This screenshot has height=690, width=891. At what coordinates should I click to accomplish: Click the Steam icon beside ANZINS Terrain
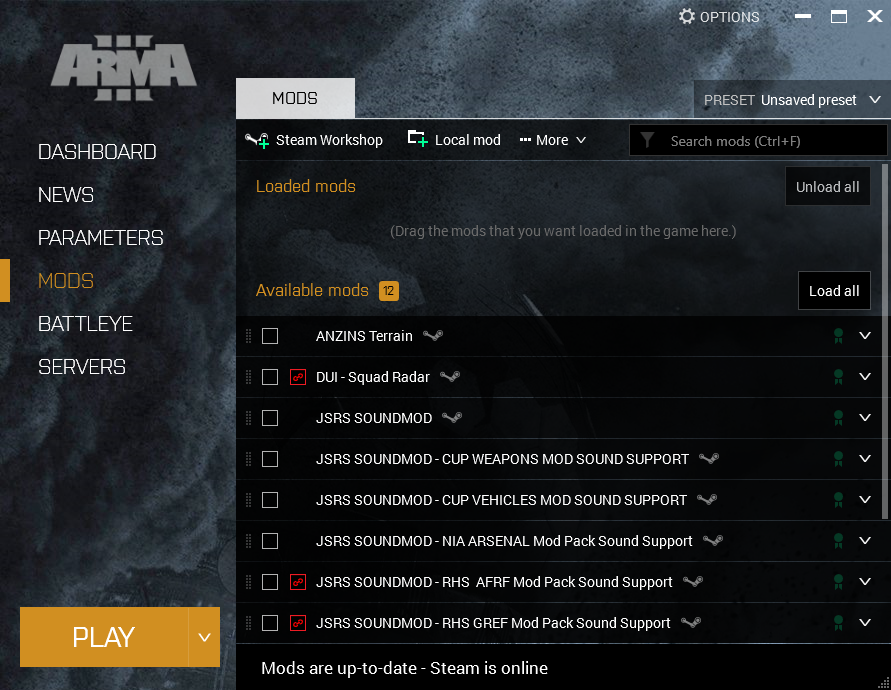point(433,336)
